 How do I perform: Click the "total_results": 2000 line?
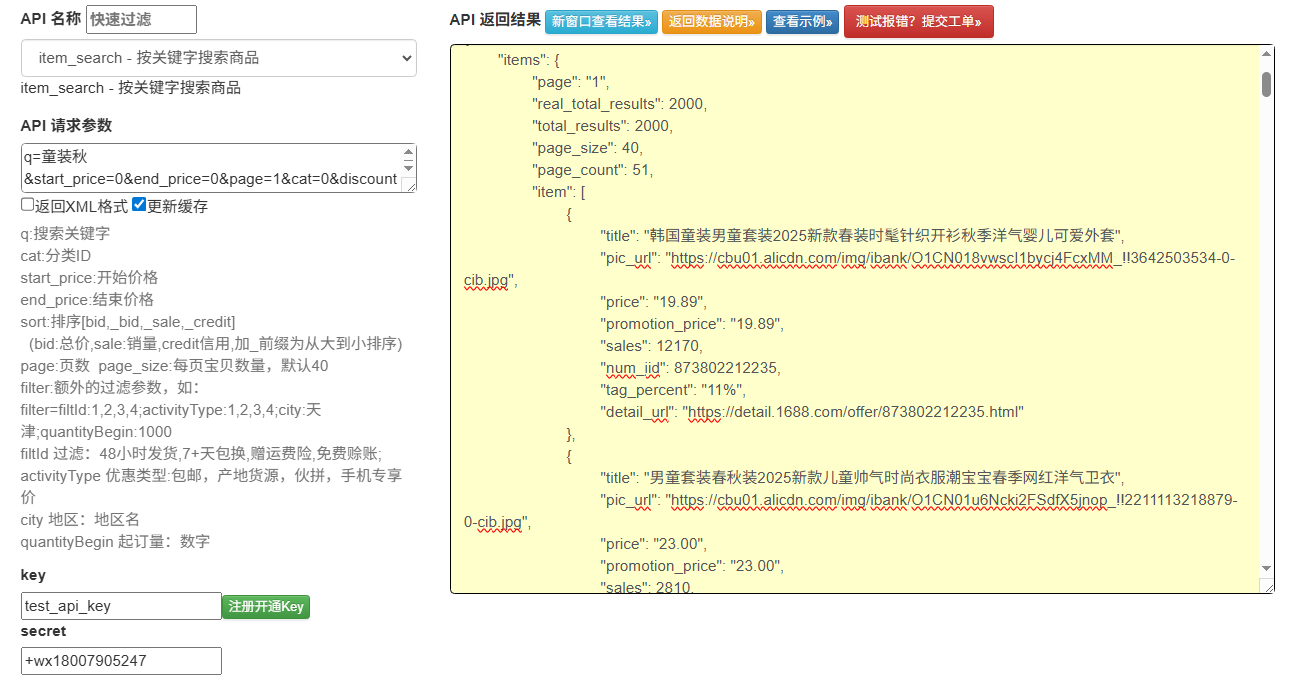click(603, 126)
